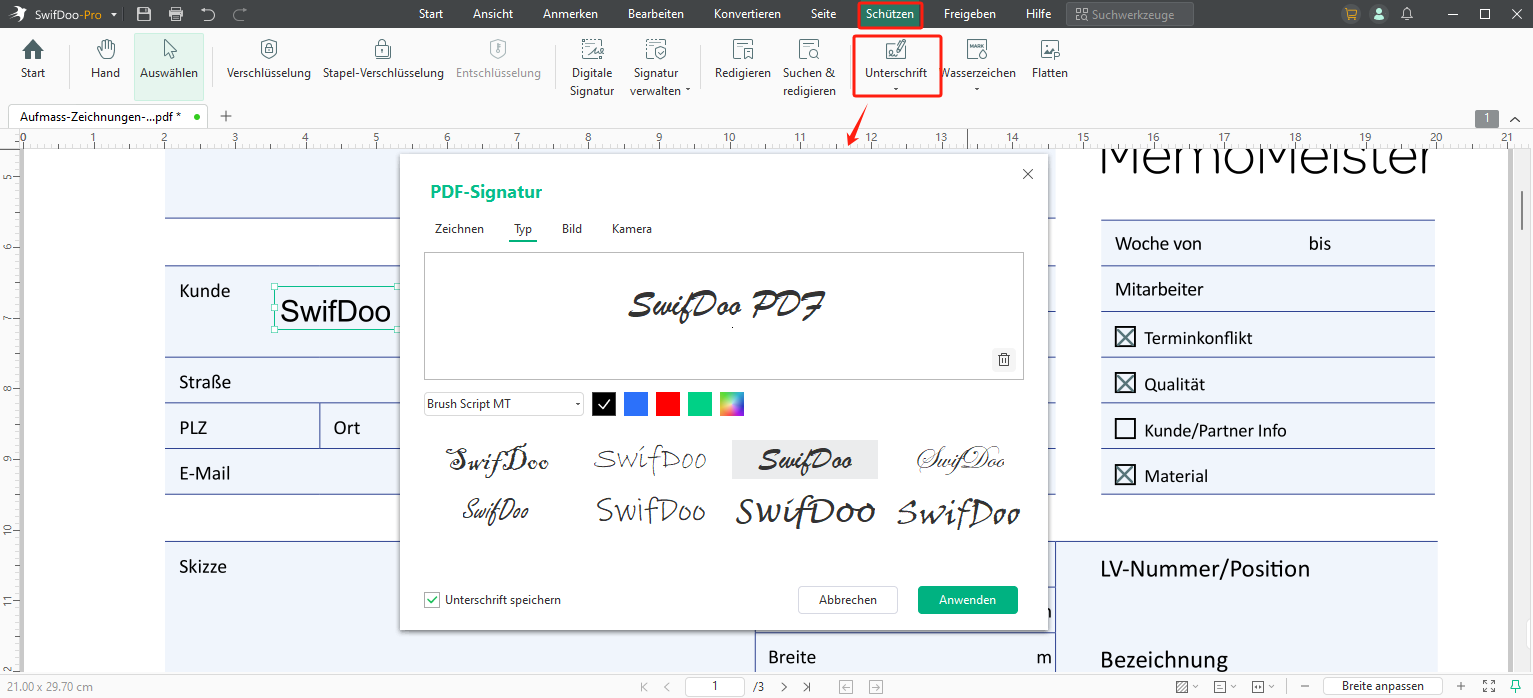Image resolution: width=1533 pixels, height=698 pixels.
Task: Click the notification bell icon
Action: 1406,15
